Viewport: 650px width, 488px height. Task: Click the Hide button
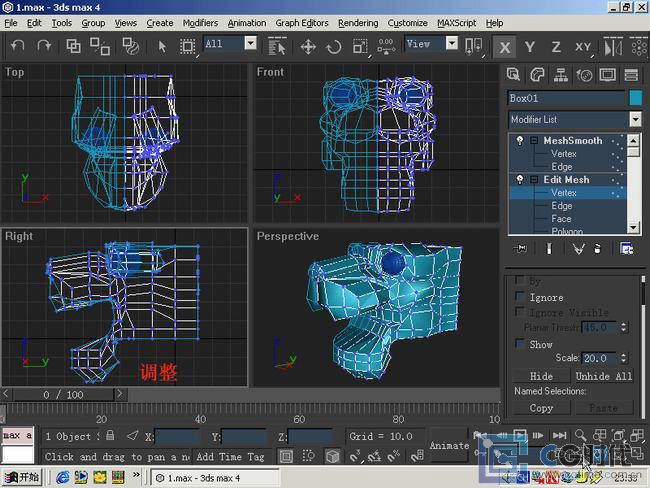pos(541,376)
